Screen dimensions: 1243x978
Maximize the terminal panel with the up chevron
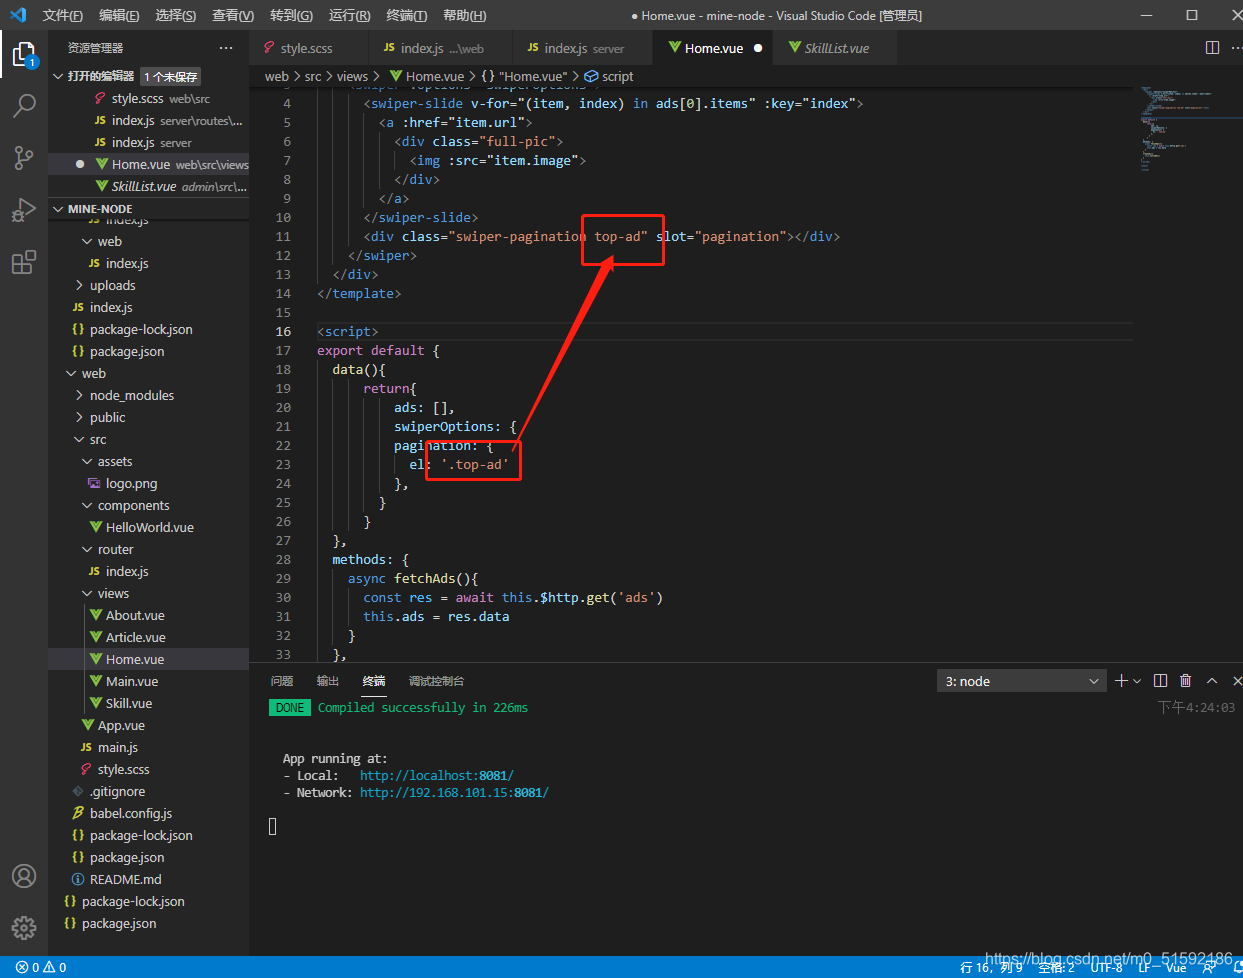click(1212, 681)
